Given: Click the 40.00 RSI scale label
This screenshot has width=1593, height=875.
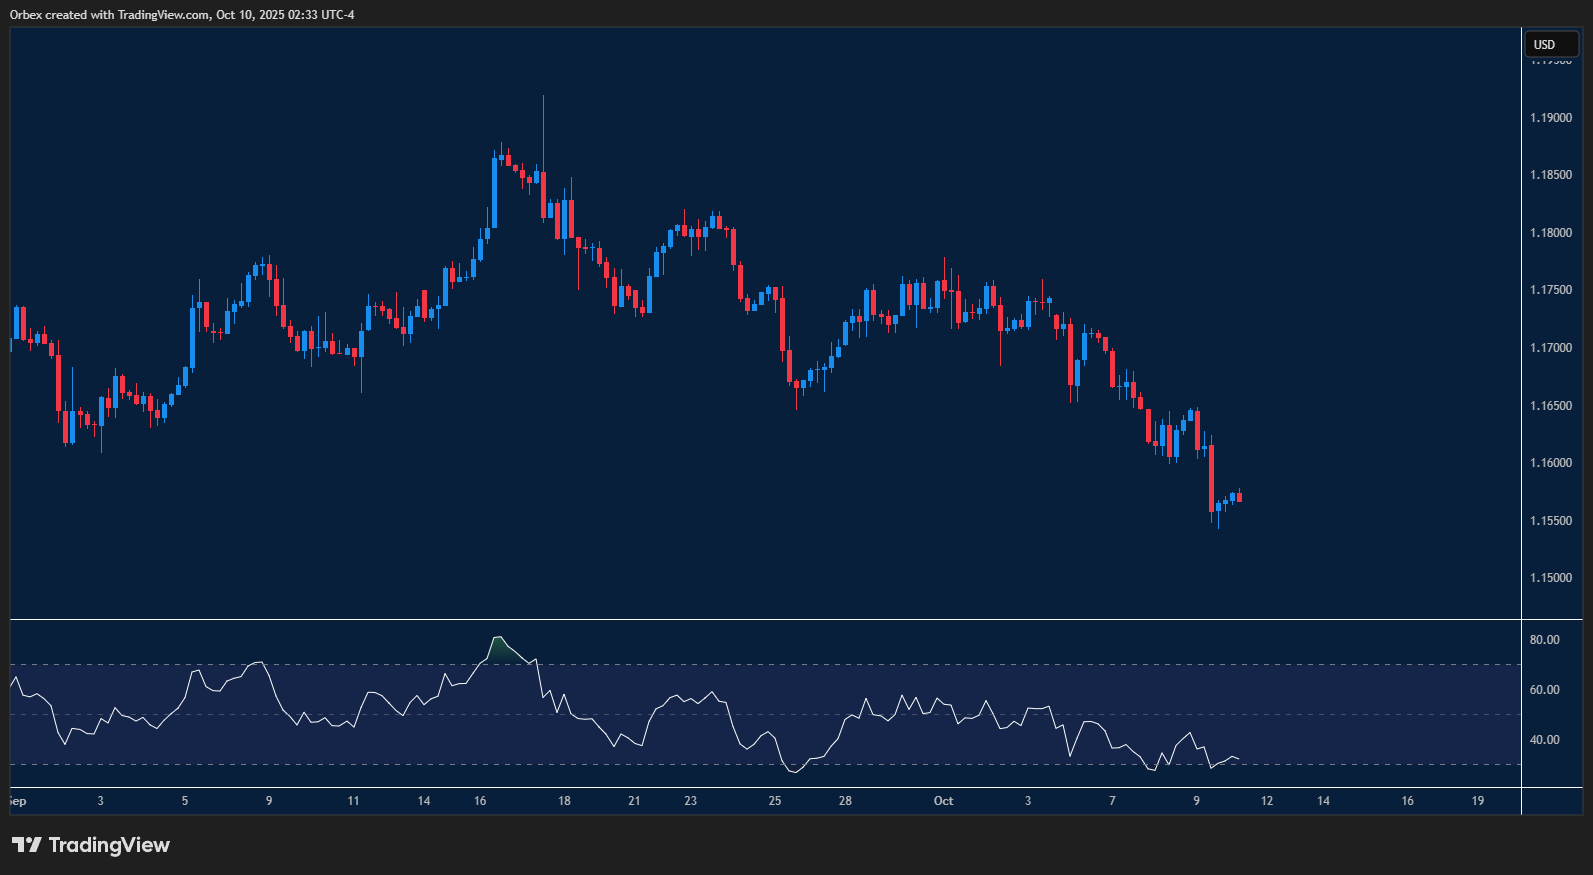Looking at the screenshot, I should [1544, 740].
